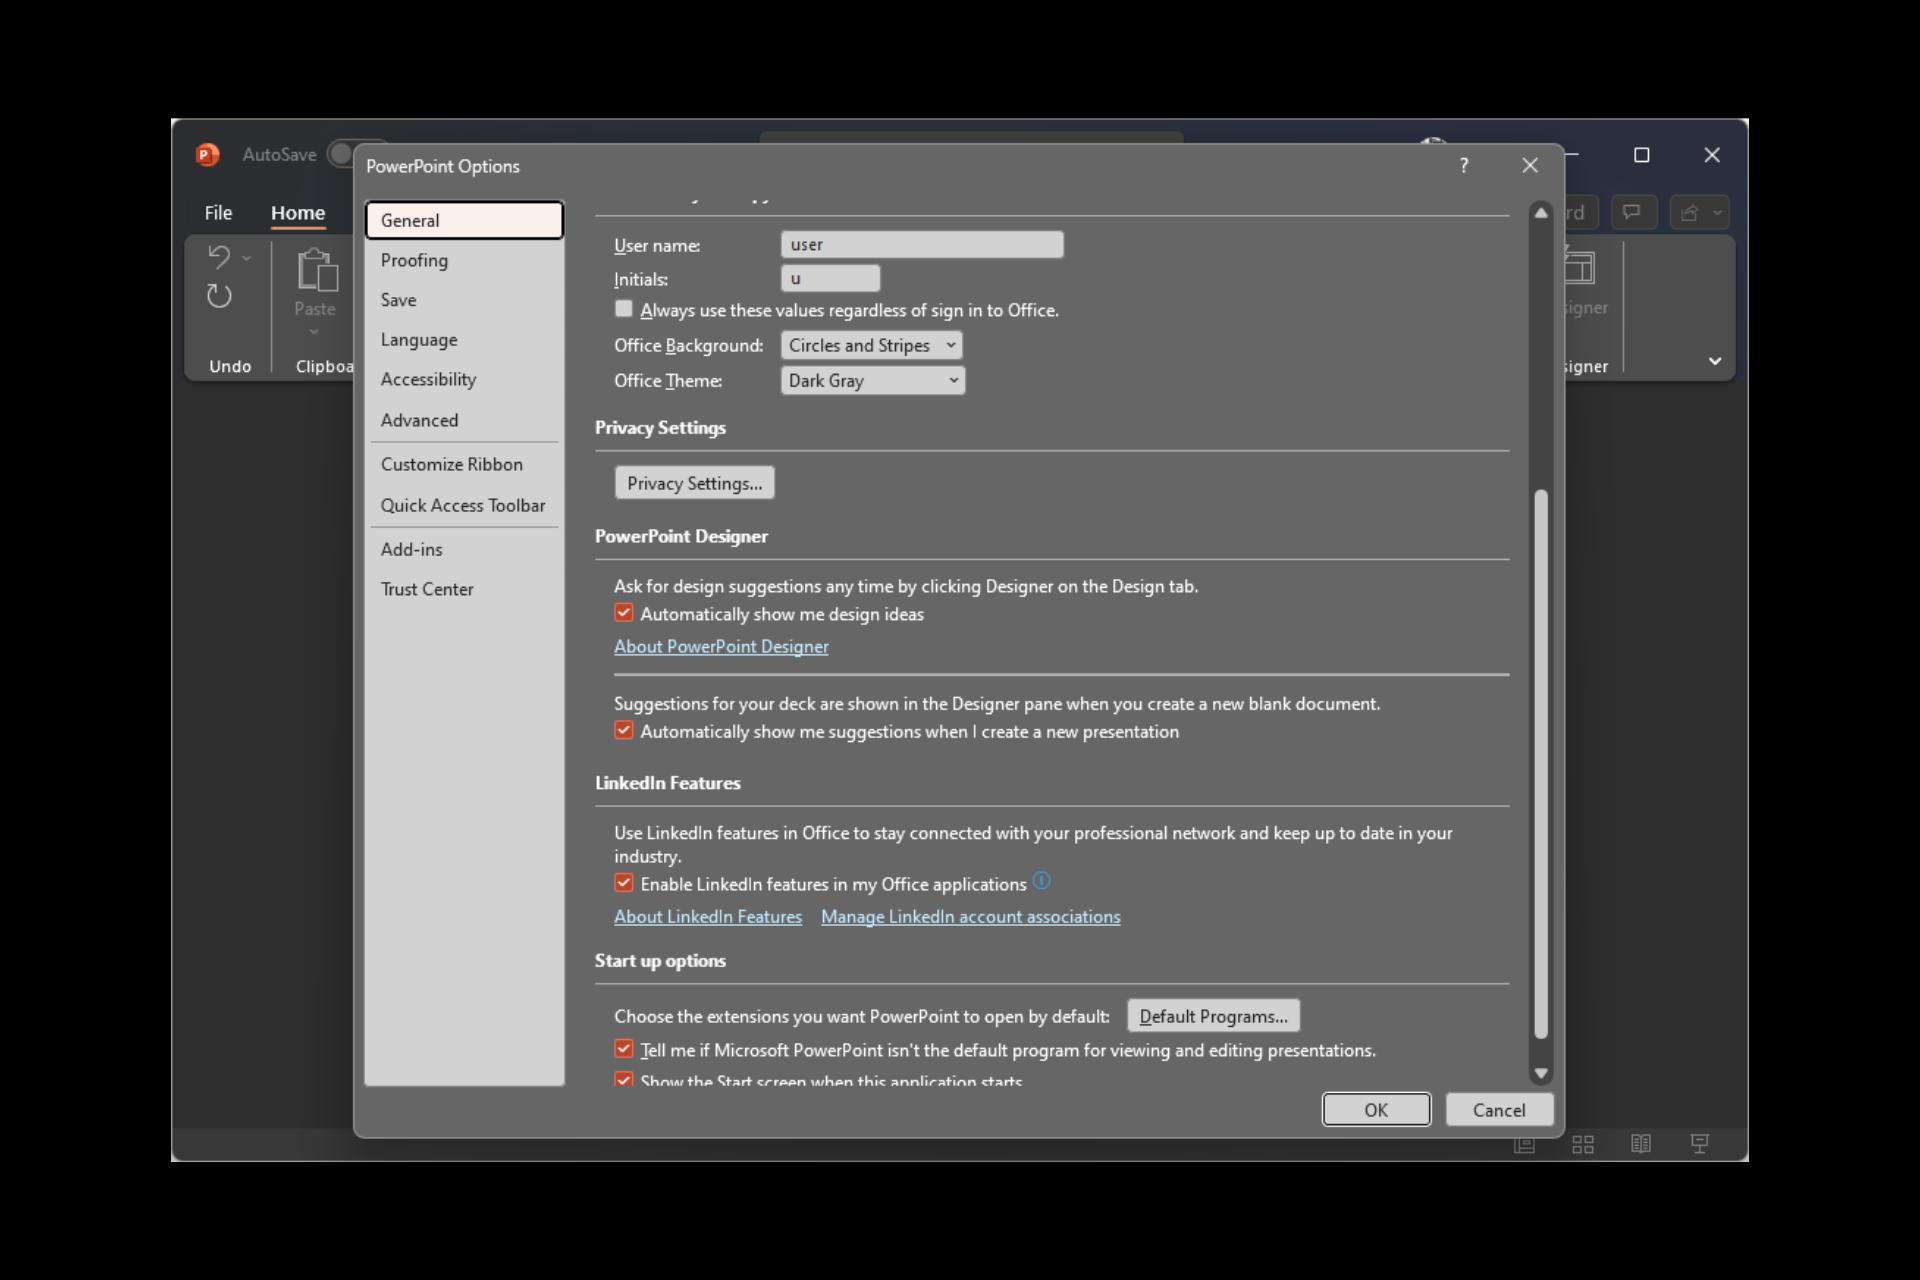Click the vertical scrollbar thumb
The width and height of the screenshot is (1920, 1280).
click(x=1541, y=764)
